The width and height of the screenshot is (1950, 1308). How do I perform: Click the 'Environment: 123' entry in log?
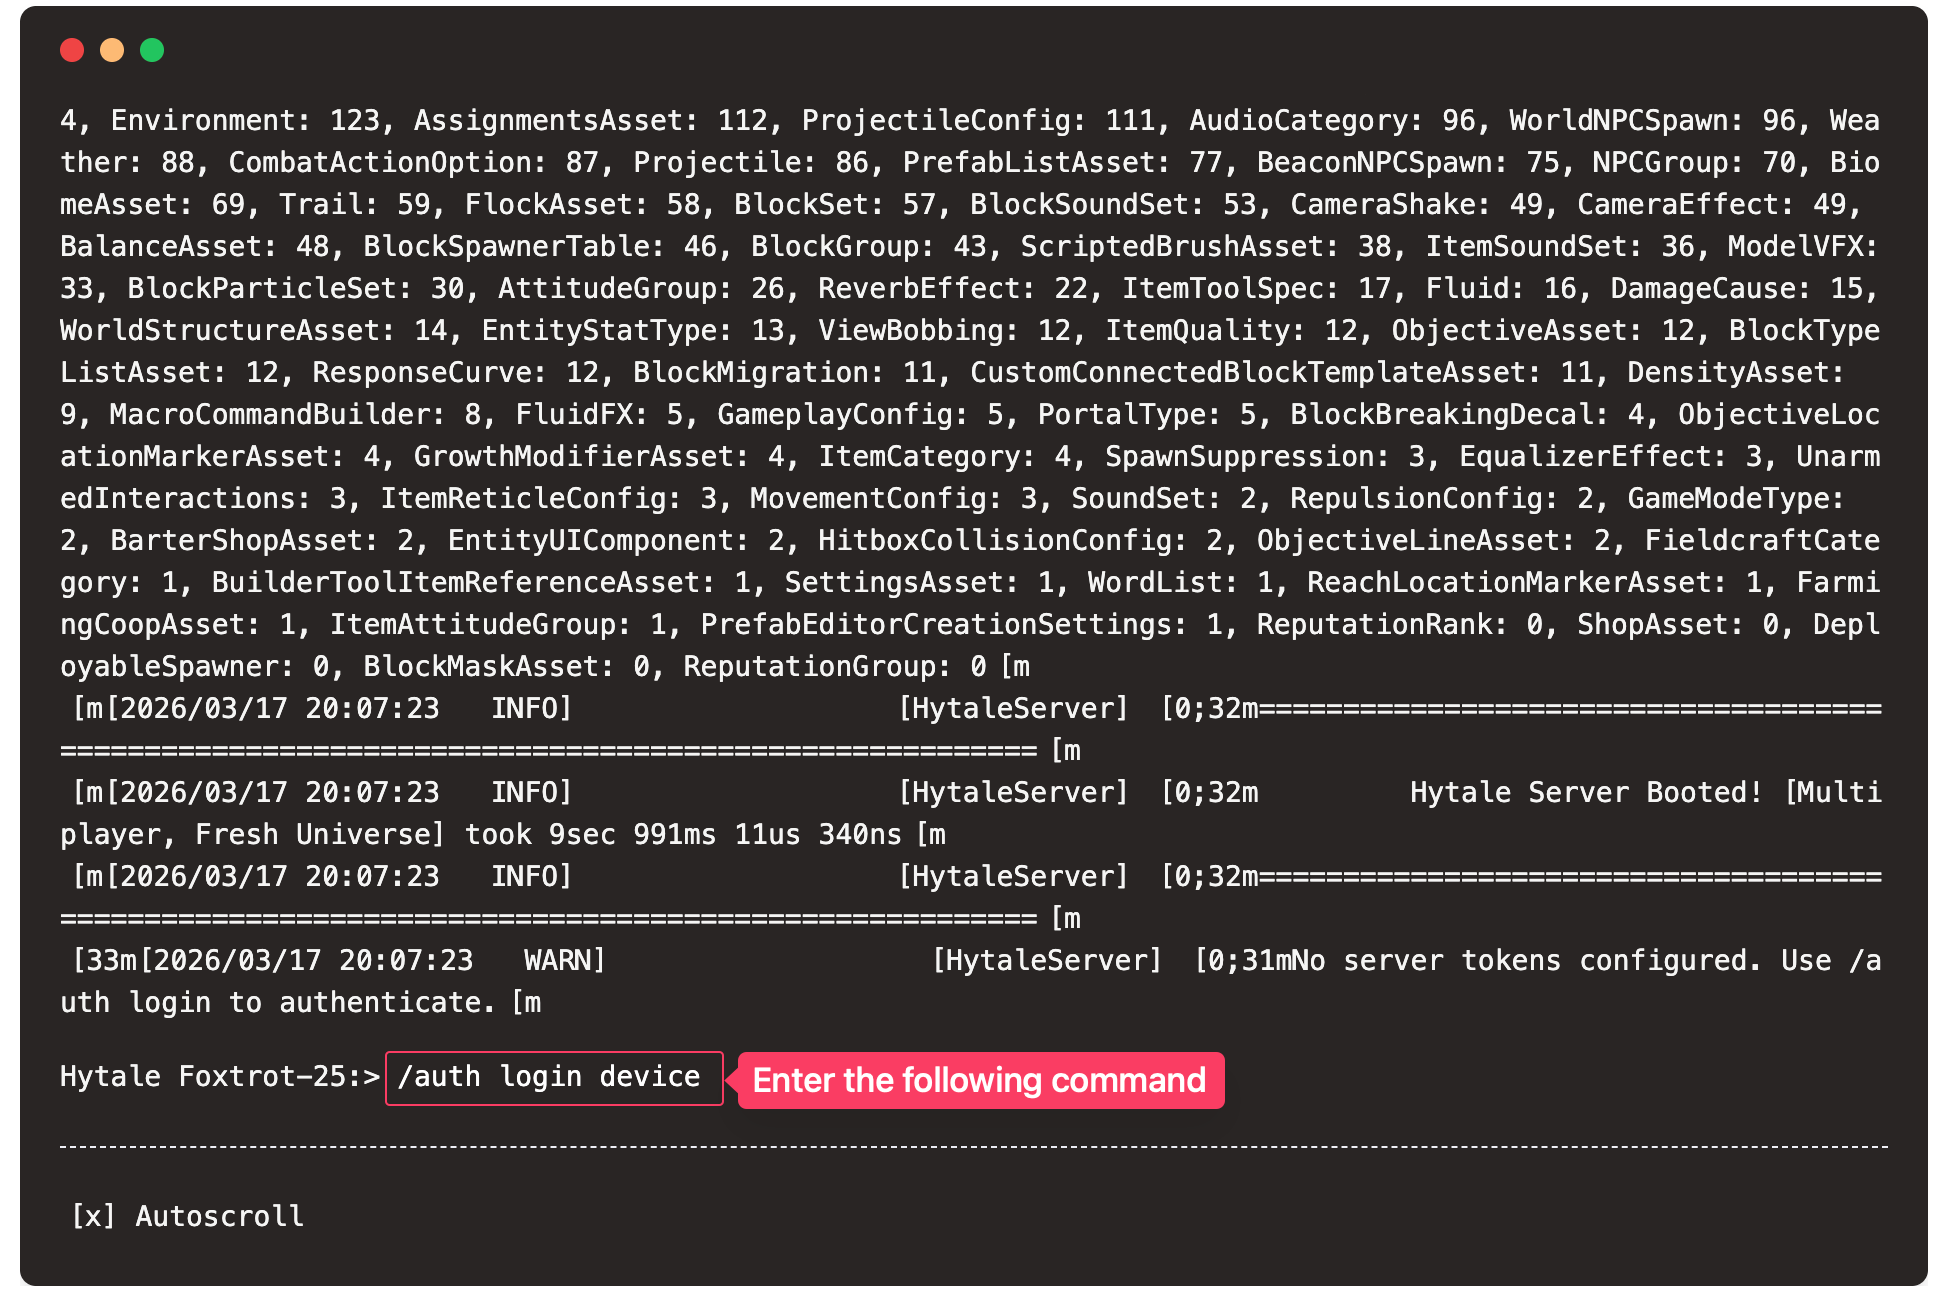point(245,121)
